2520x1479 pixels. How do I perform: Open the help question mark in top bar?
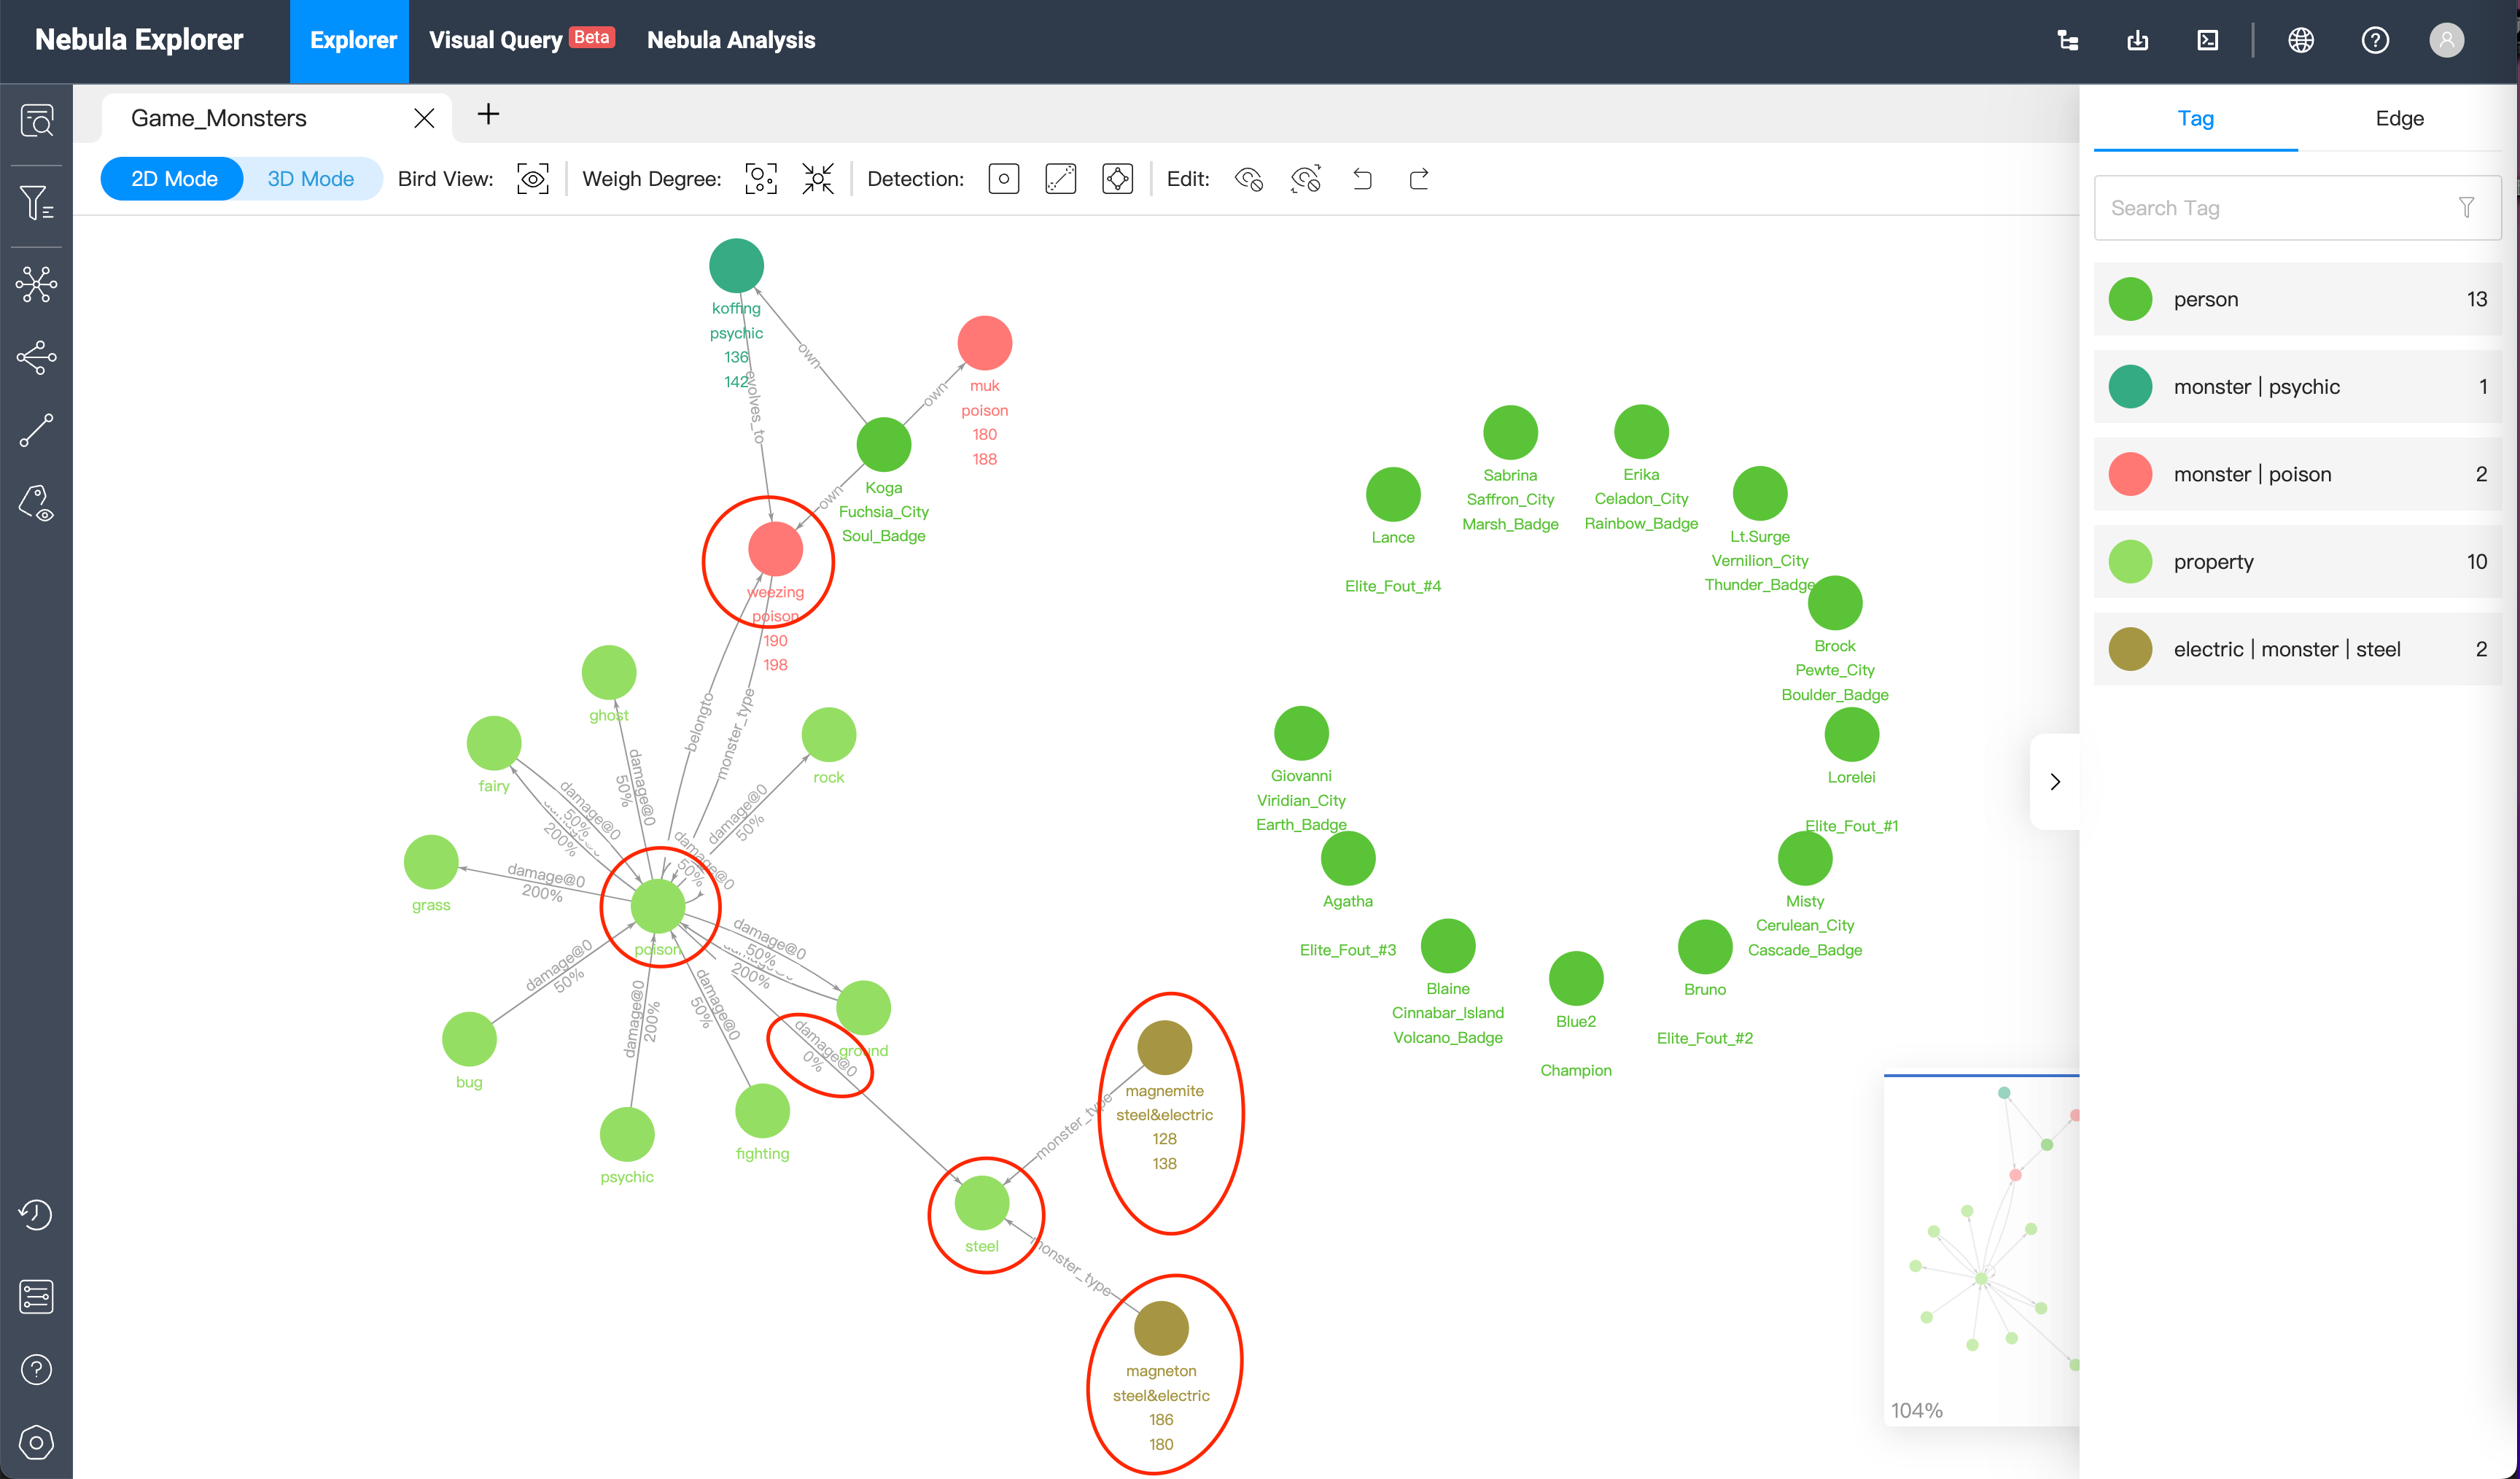2375,40
